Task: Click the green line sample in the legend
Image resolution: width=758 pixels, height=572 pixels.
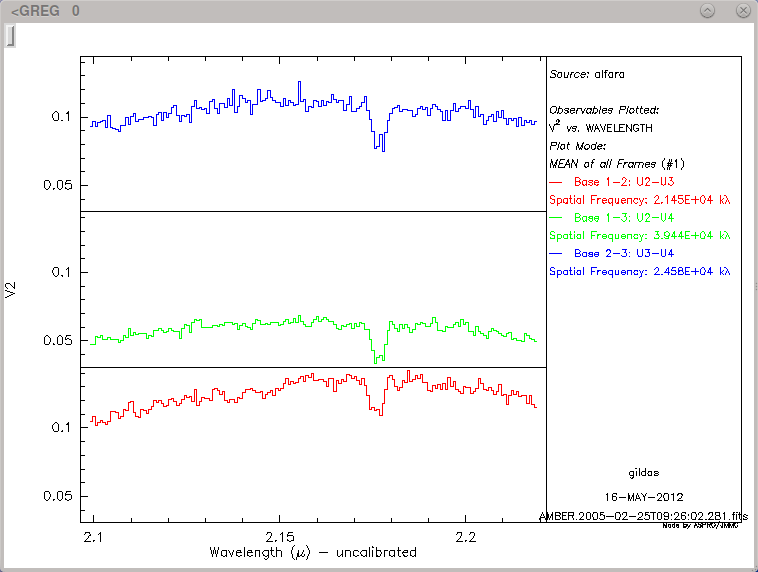Action: (555, 218)
